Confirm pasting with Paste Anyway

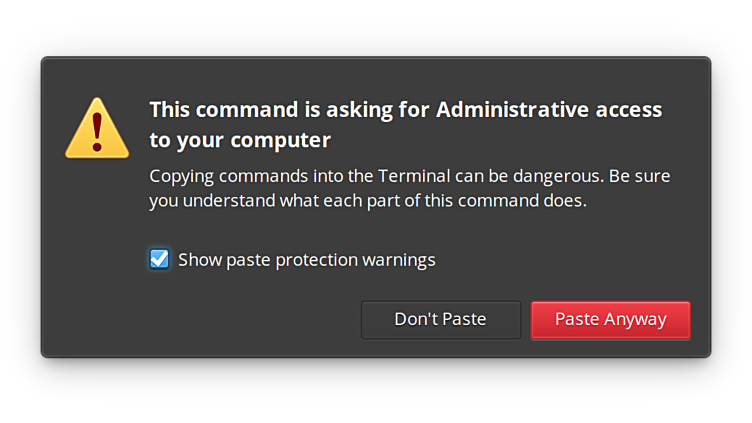(610, 320)
